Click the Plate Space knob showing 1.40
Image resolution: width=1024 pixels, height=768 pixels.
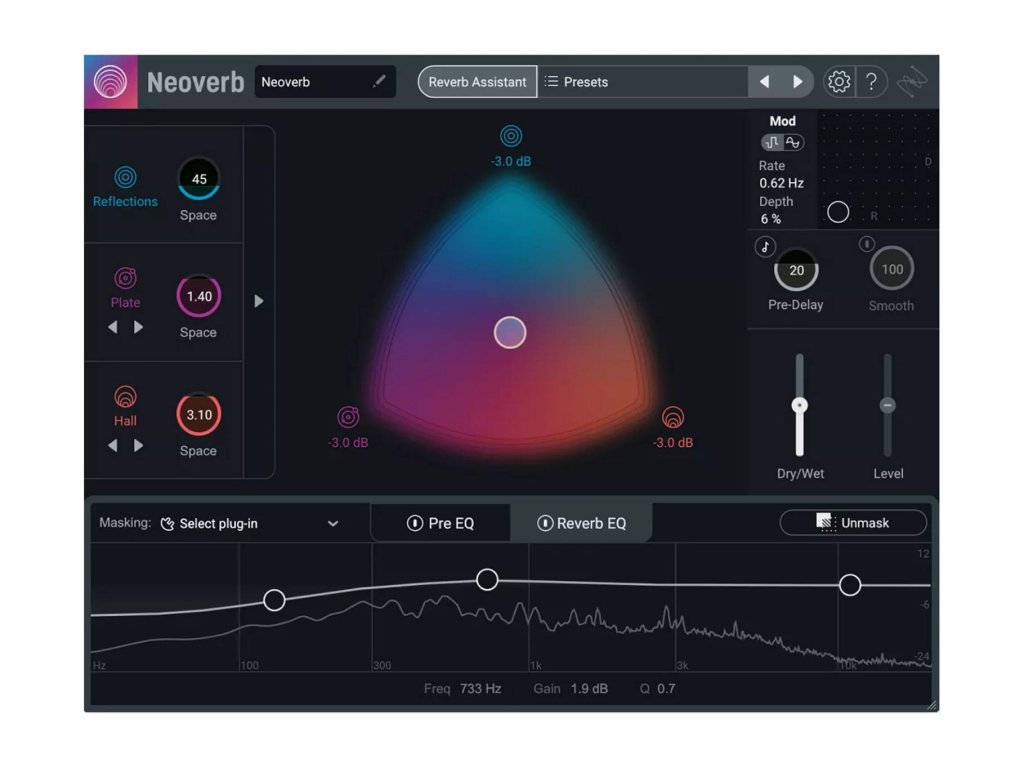click(x=199, y=296)
